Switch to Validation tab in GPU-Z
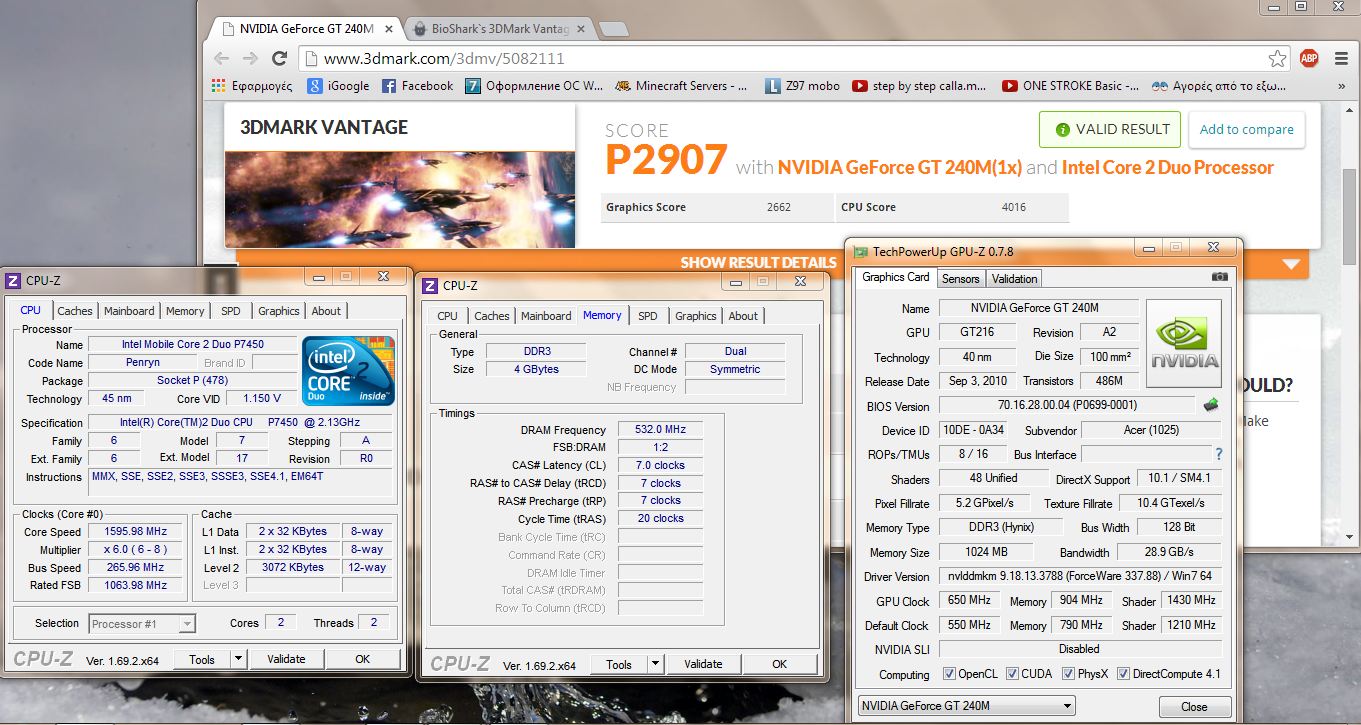 pyautogui.click(x=1015, y=279)
